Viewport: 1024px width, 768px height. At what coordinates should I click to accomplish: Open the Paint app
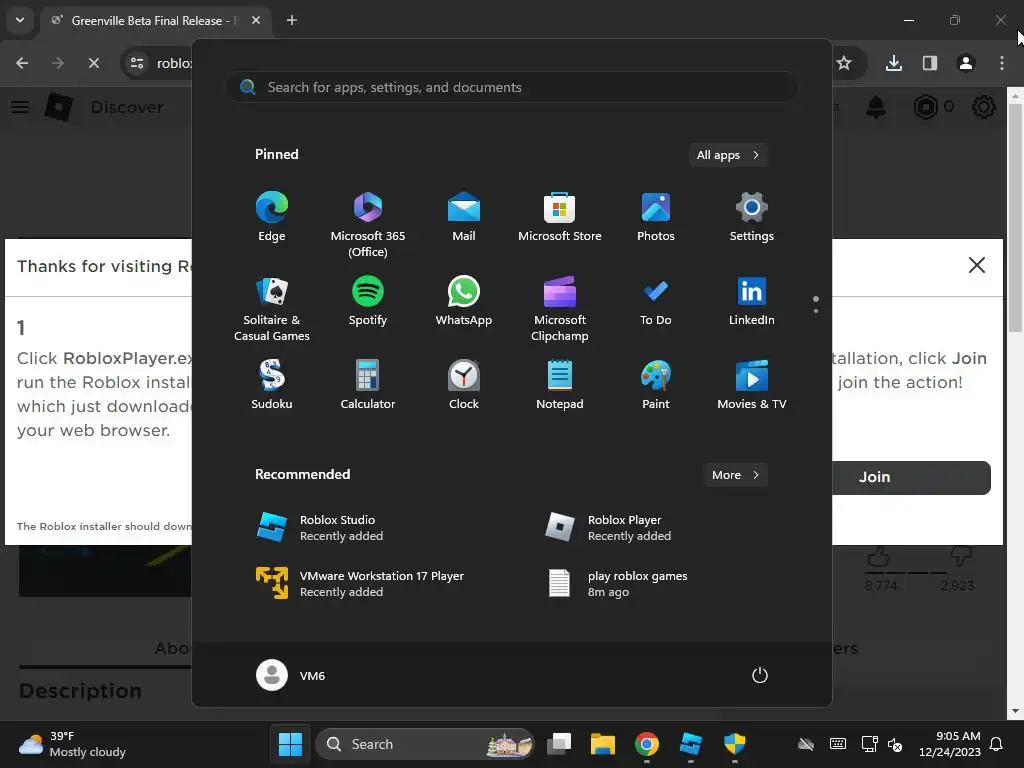(656, 385)
